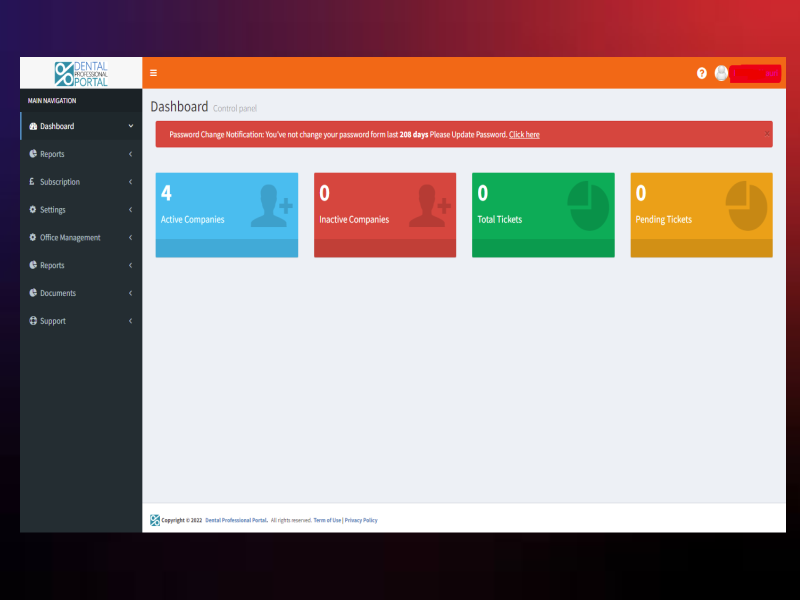800x600 pixels.
Task: Follow the "Click here" password update link
Action: [524, 135]
